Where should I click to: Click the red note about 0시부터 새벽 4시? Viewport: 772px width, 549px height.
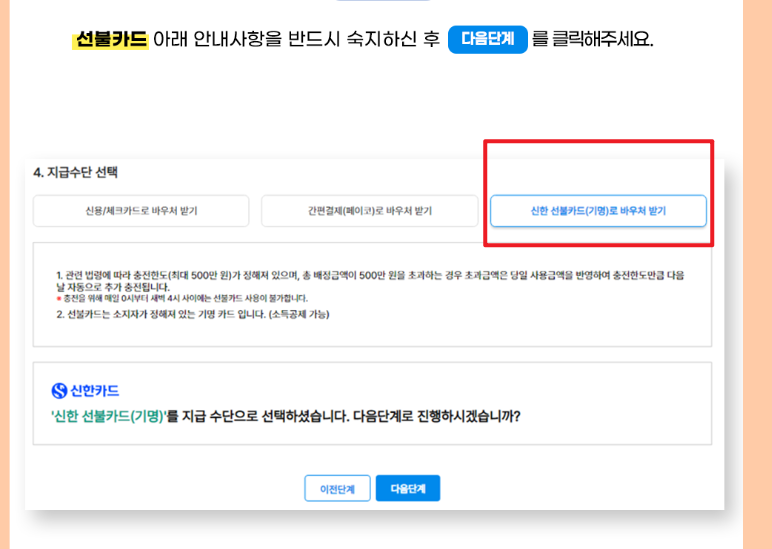[182, 298]
